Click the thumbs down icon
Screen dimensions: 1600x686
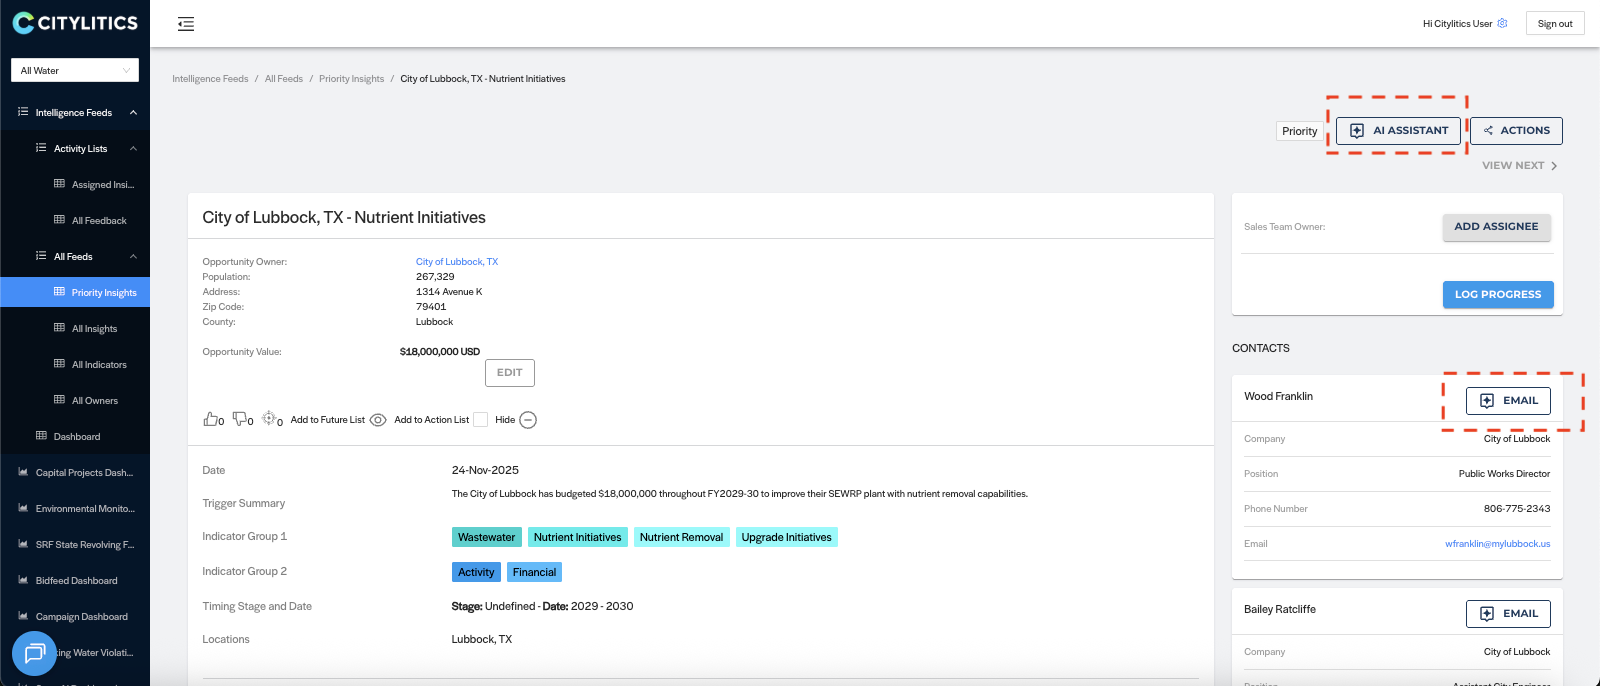[240, 419]
